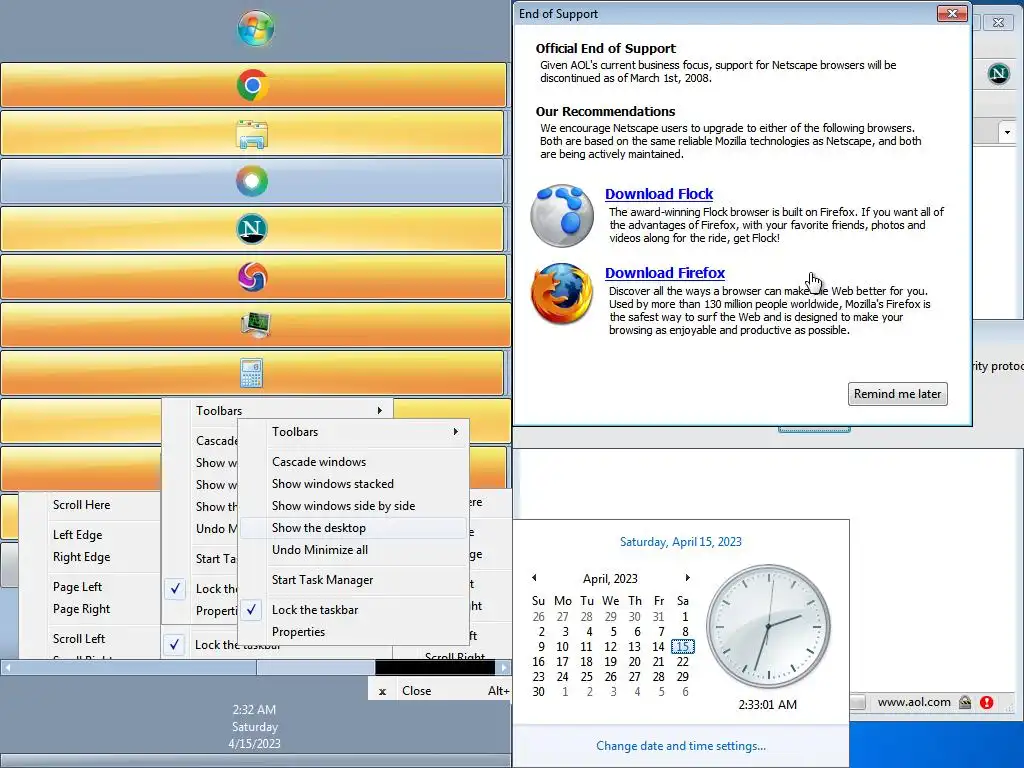Click the 2:33:01 AM digital time
Image resolution: width=1024 pixels, height=768 pixels.
767,705
